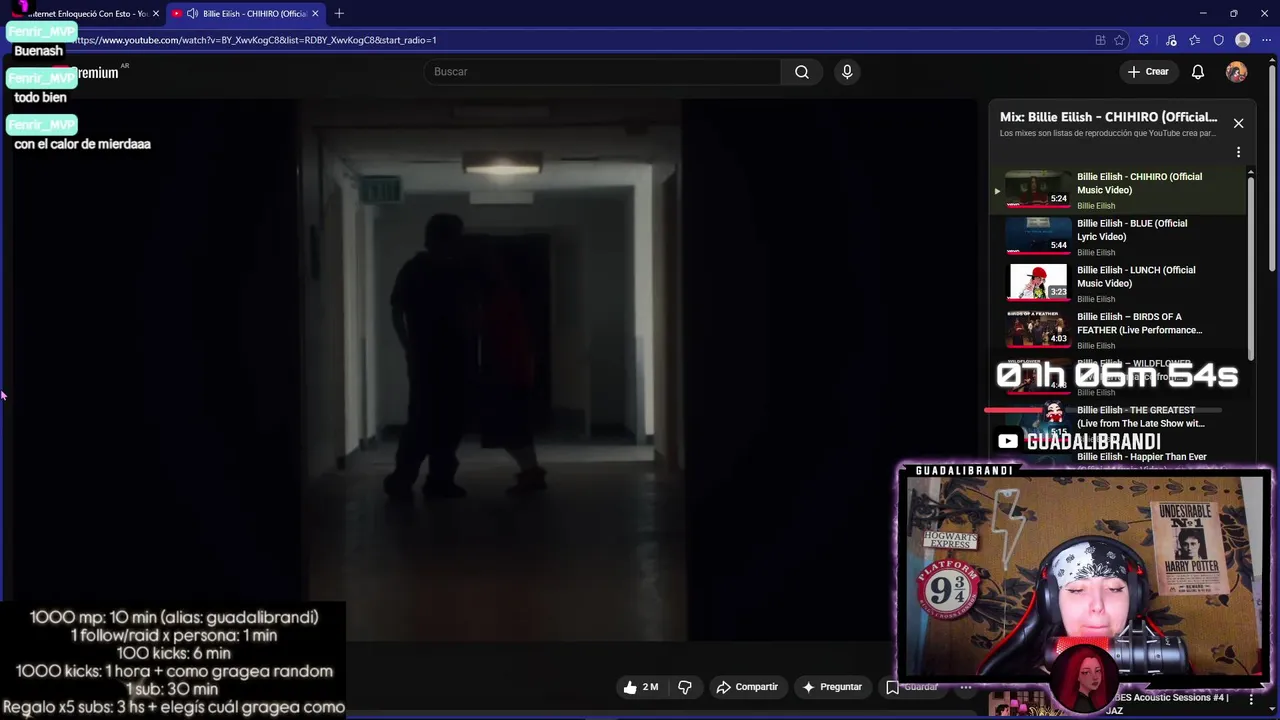Viewport: 1280px width, 720px height.
Task: Click the browser address bar URL
Action: pos(255,40)
